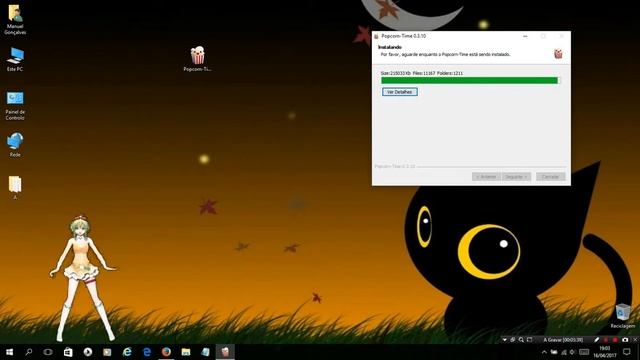
Task: Click the Ver Detalhes button
Action: (400, 92)
